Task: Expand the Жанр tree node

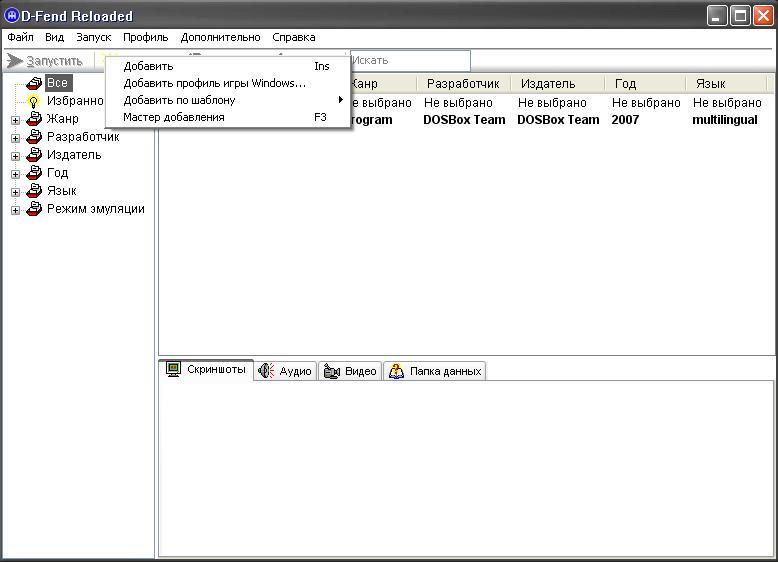Action: pos(15,121)
